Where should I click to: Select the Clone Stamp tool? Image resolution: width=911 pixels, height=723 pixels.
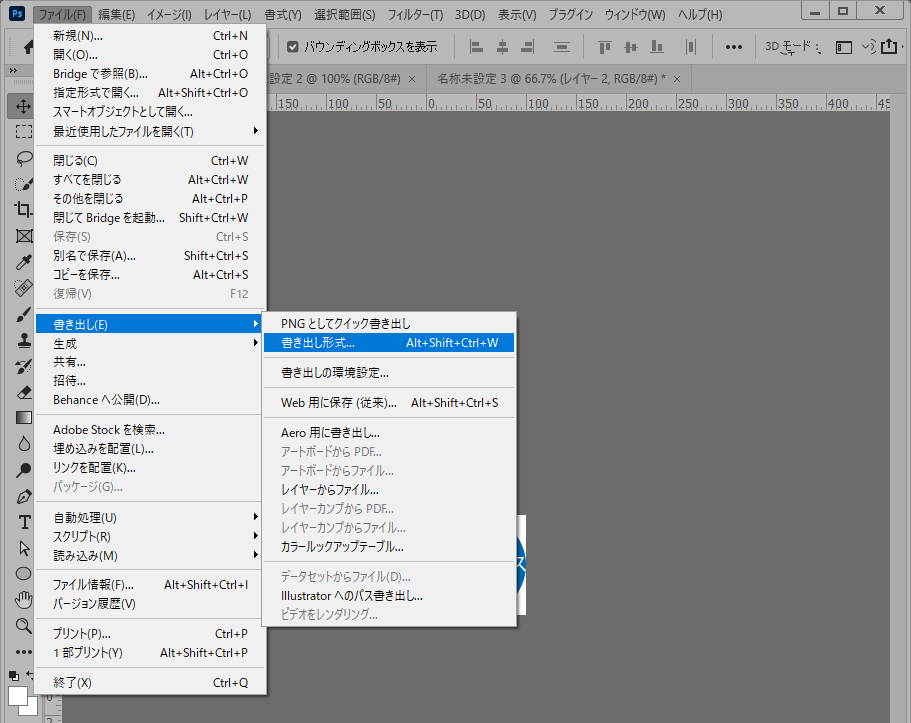23,341
